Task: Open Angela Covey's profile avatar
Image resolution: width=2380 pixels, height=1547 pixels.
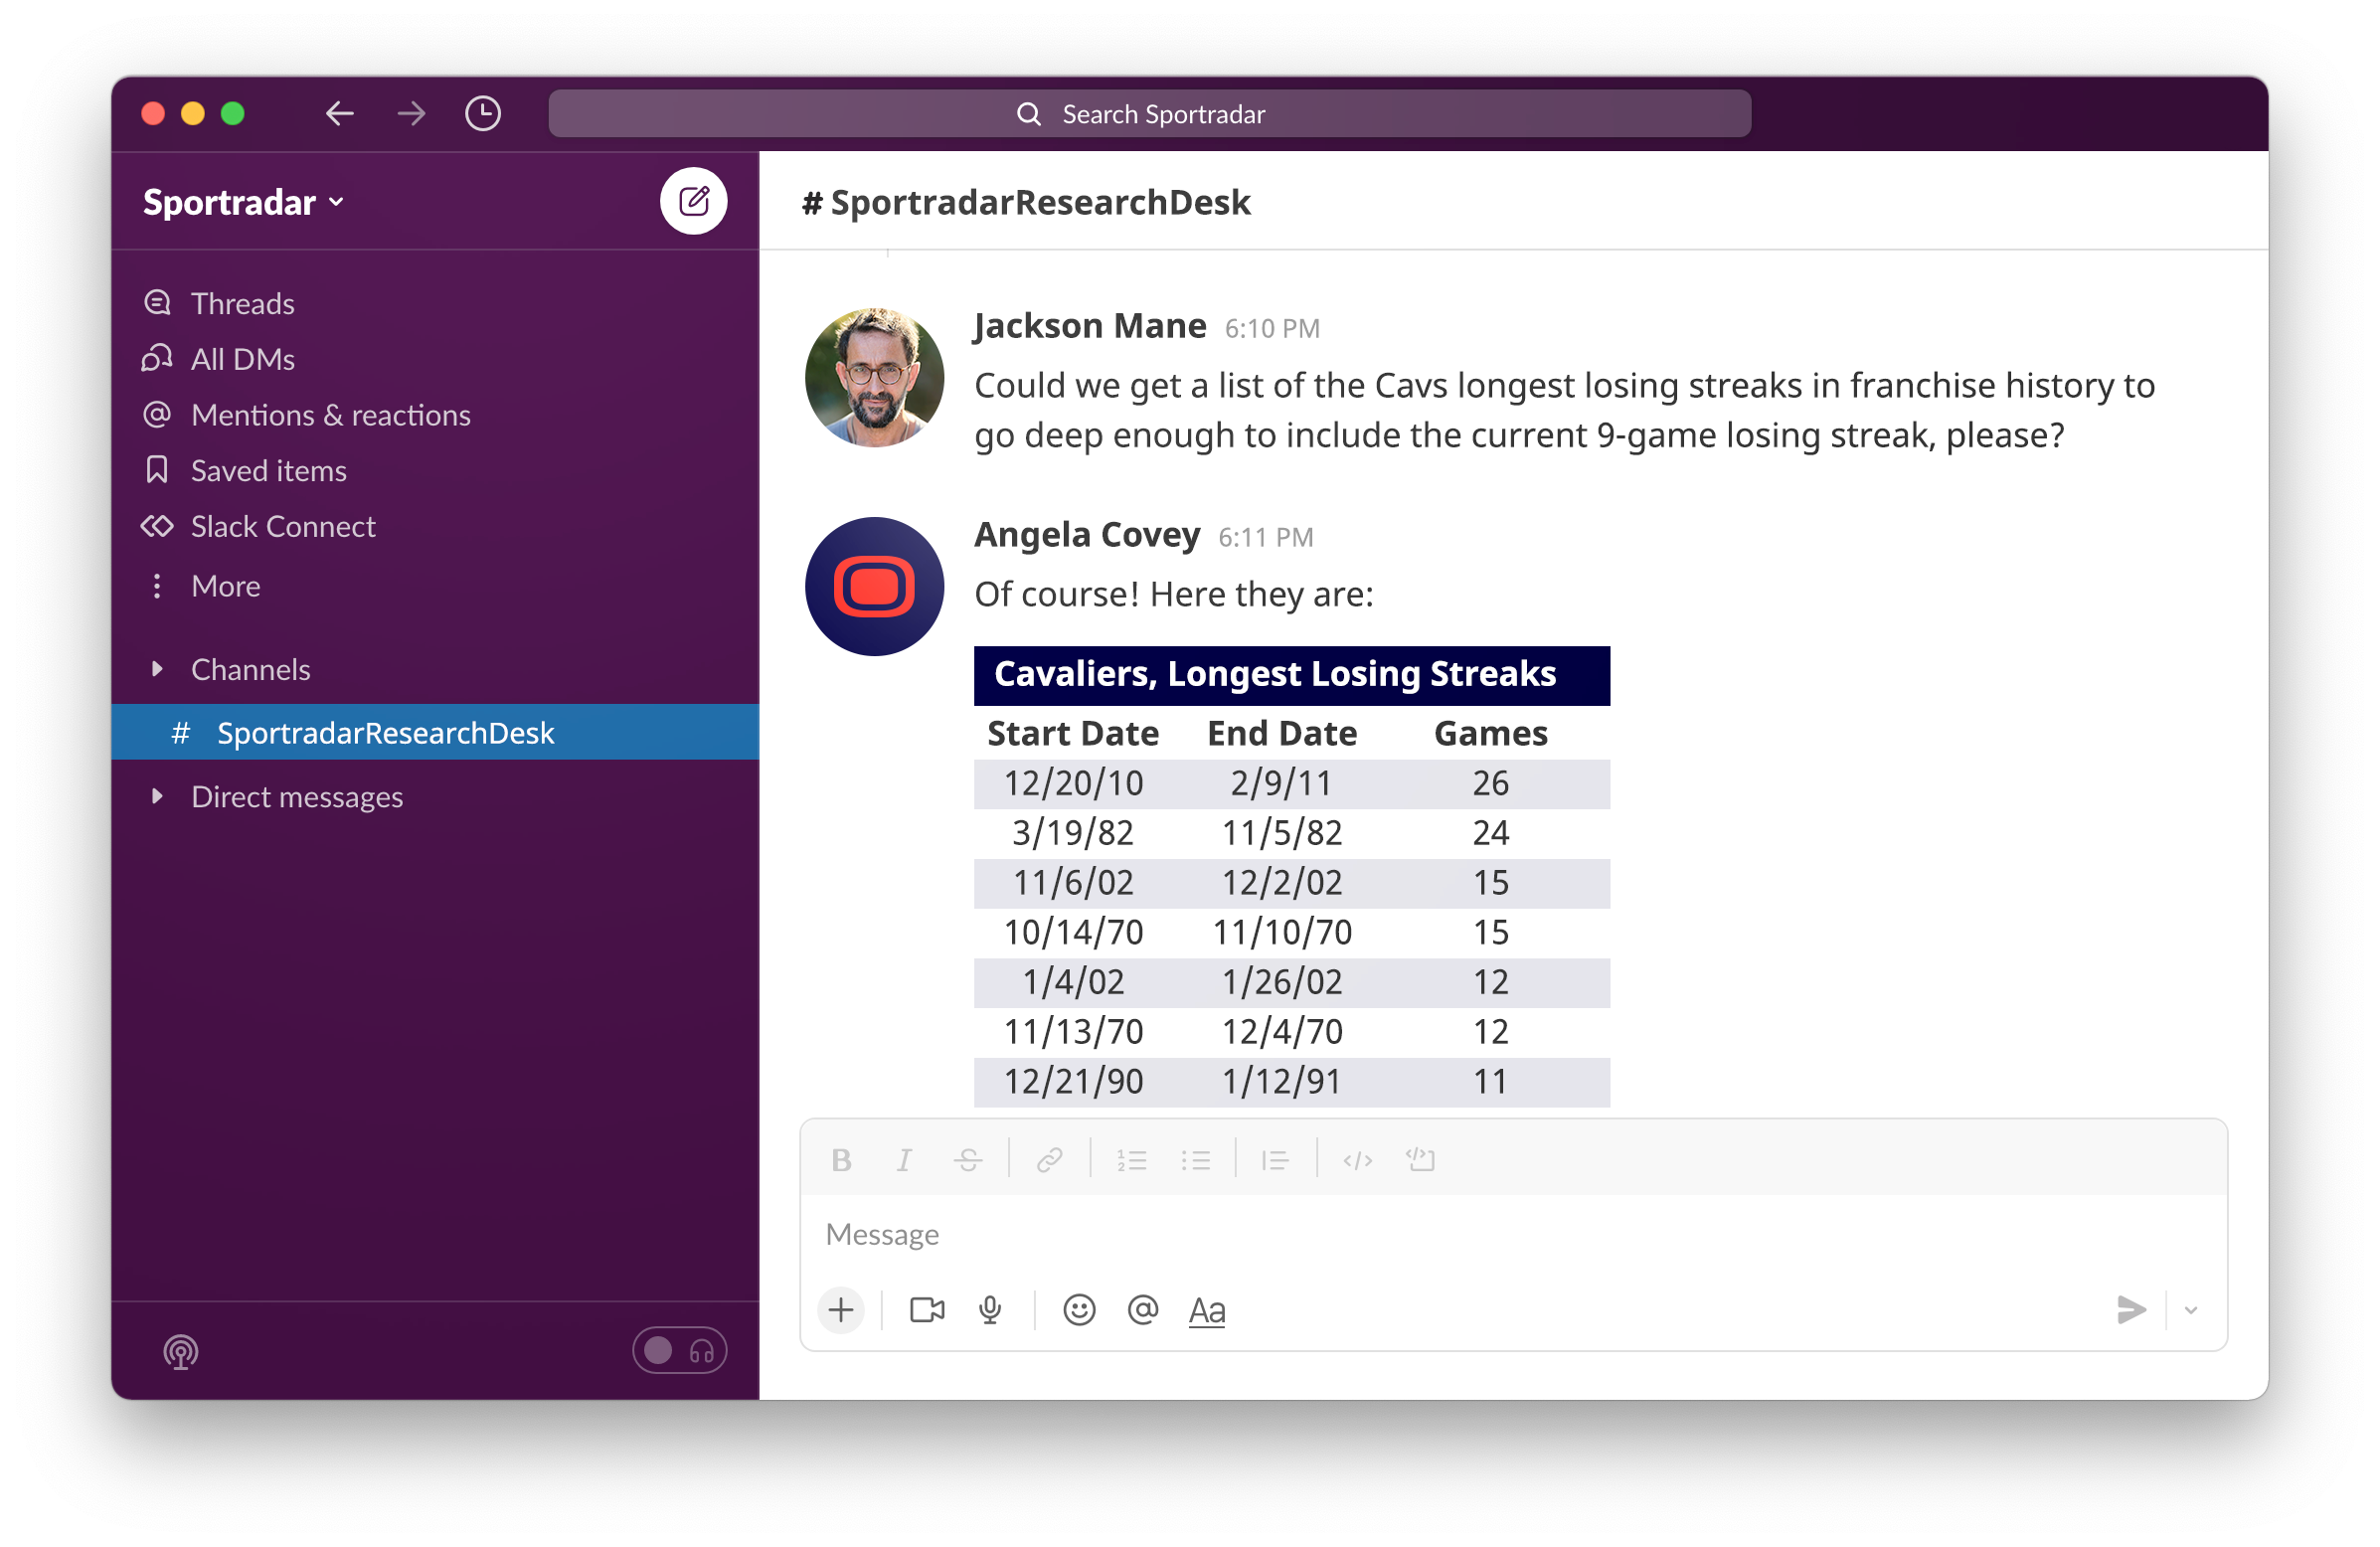Action: pyautogui.click(x=874, y=586)
